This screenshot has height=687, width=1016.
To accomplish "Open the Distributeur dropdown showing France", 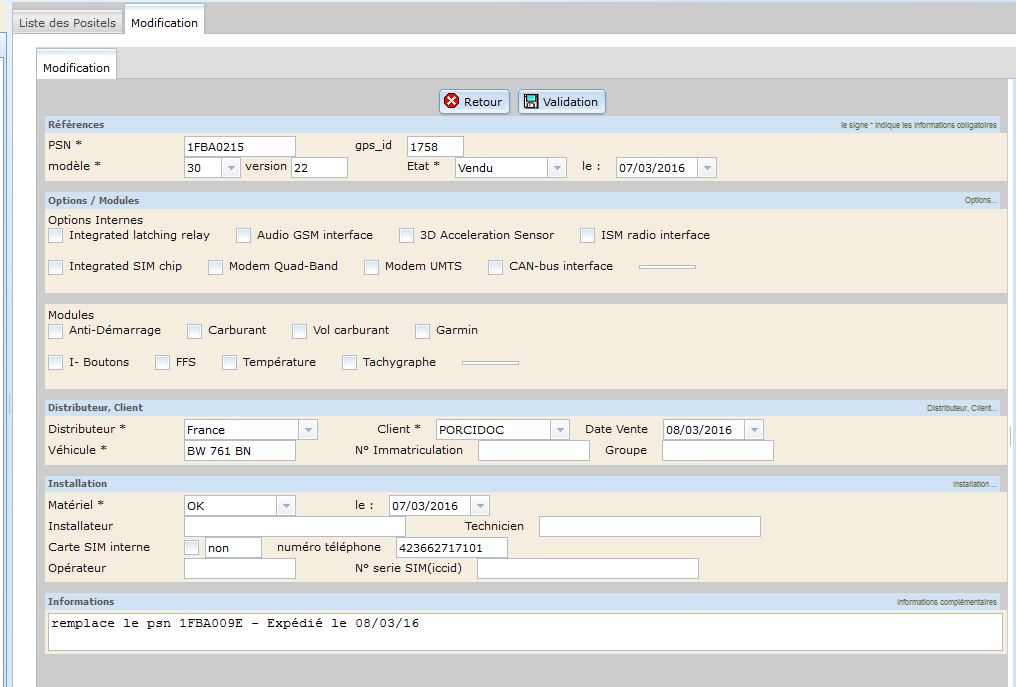I will tap(308, 430).
